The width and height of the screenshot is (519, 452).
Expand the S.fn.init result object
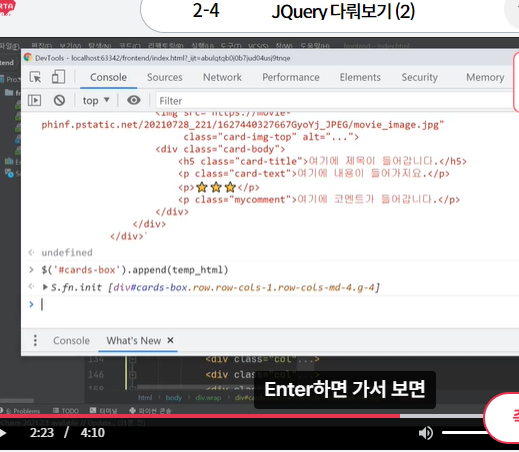[45, 287]
